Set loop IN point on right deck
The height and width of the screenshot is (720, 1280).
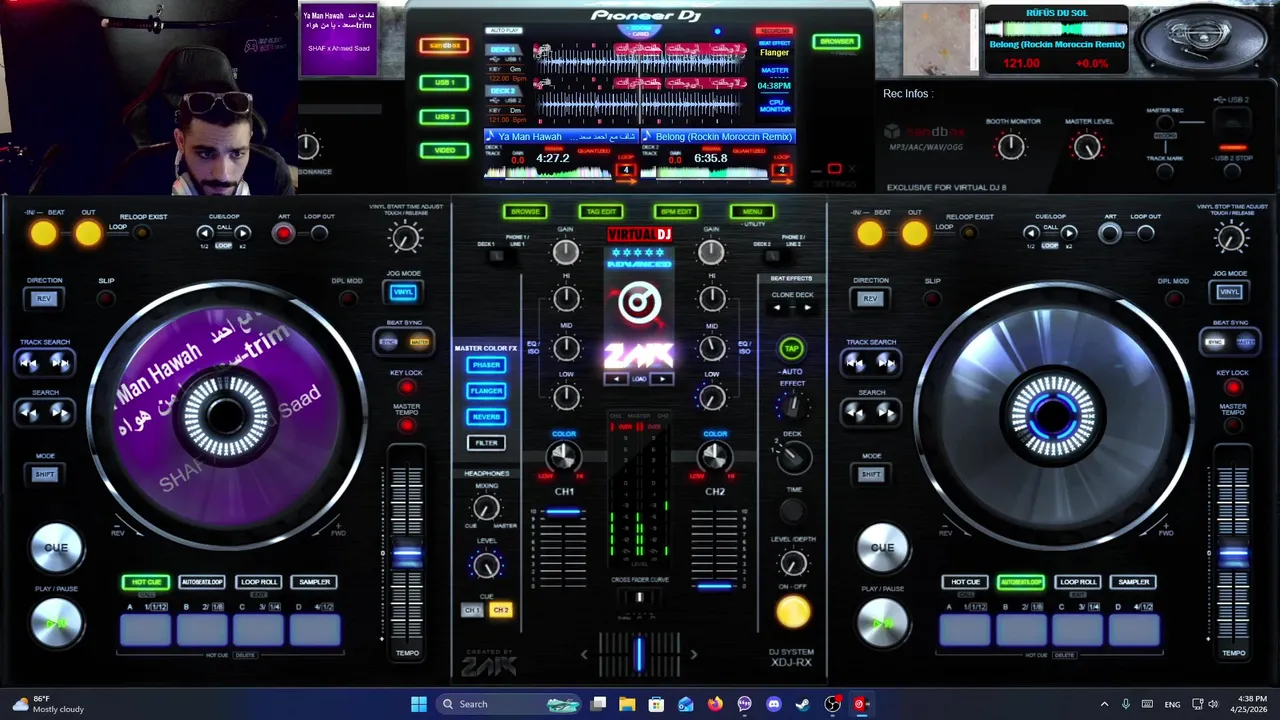(x=869, y=233)
